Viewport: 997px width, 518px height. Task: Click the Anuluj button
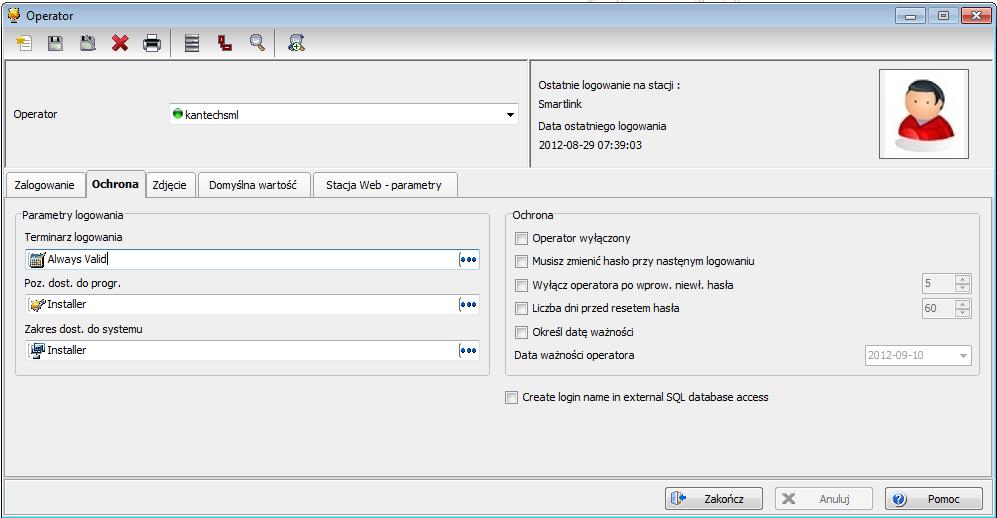823,499
